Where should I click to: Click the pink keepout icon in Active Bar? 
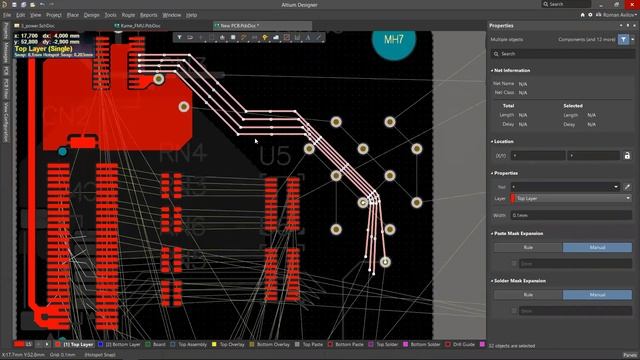coord(287,38)
